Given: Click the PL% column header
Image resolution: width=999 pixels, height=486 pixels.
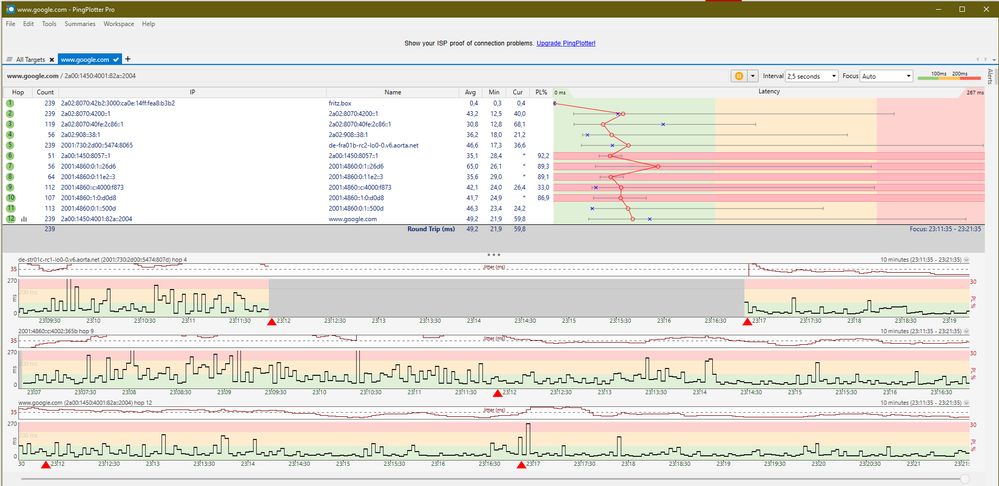Looking at the screenshot, I should 541,92.
